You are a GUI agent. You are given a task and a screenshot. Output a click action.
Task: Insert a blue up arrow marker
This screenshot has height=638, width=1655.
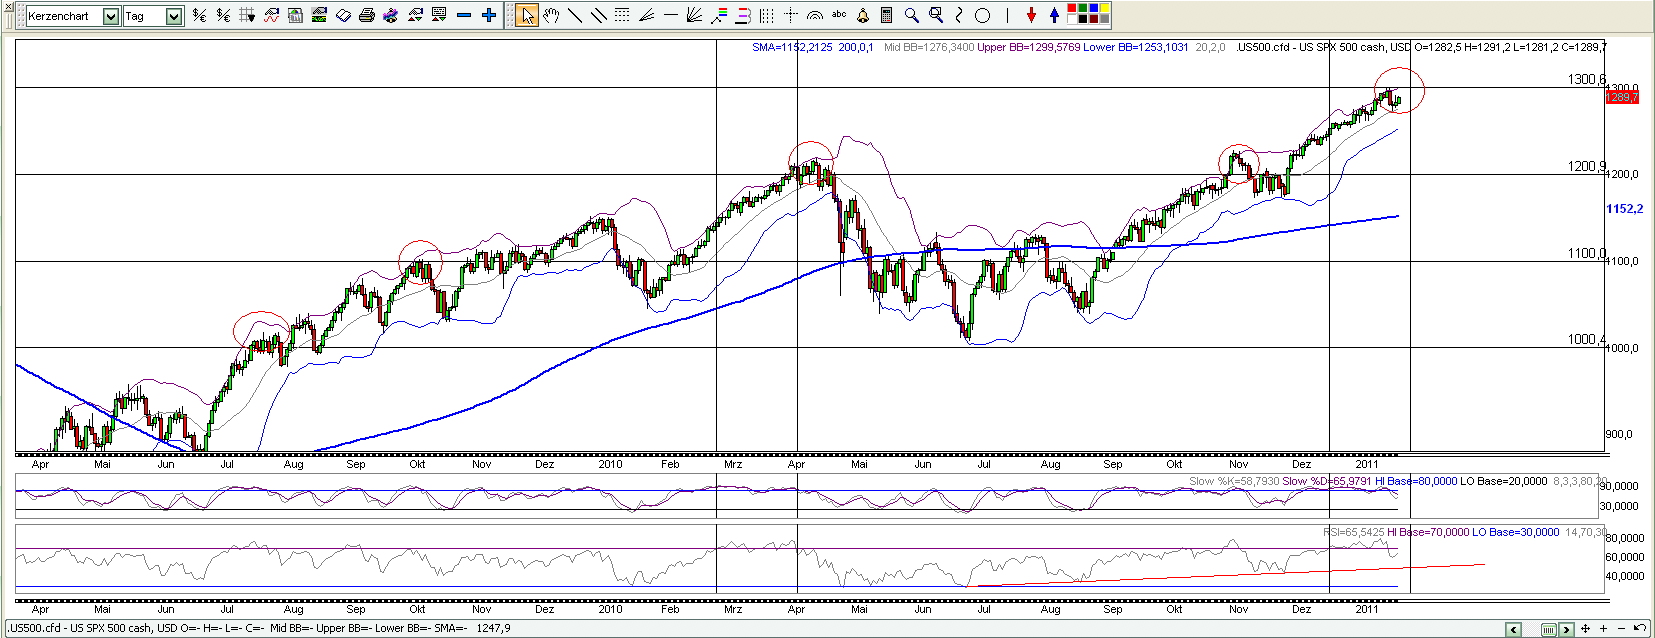[1054, 15]
